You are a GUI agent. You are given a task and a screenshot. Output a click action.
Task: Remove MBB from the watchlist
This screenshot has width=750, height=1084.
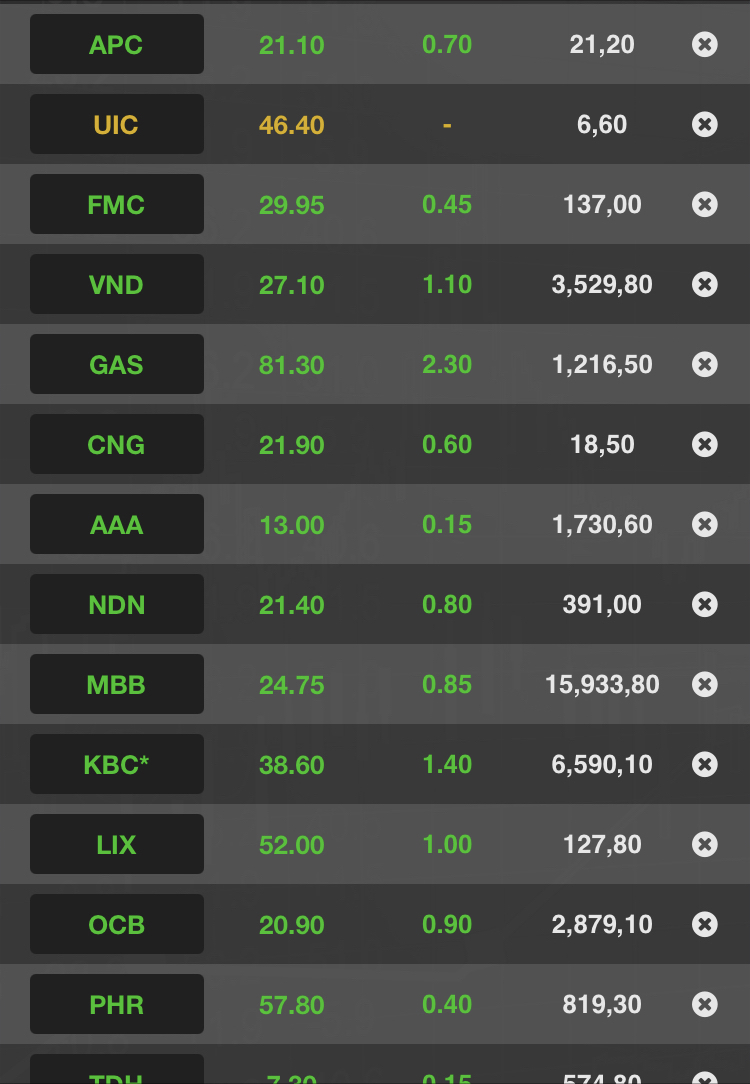704,684
